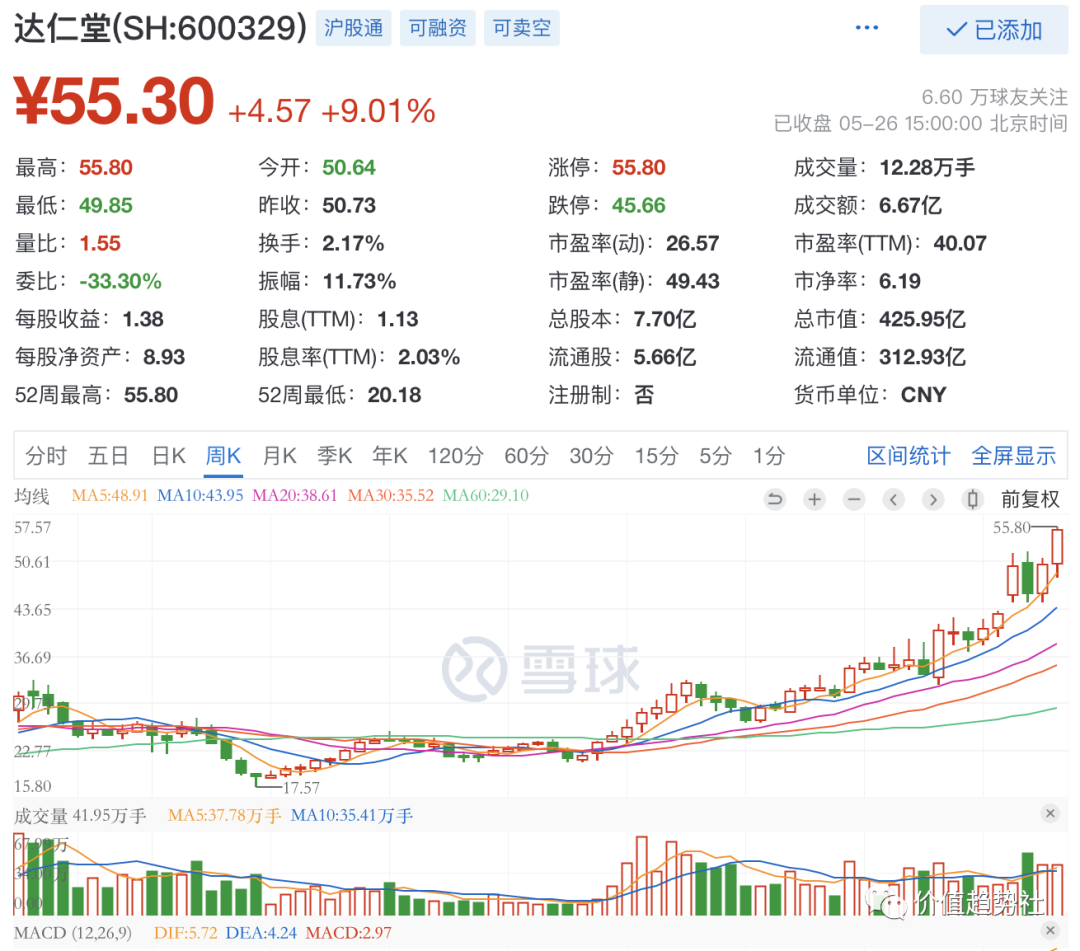Click the 市净率 value 6.19

(x=900, y=281)
